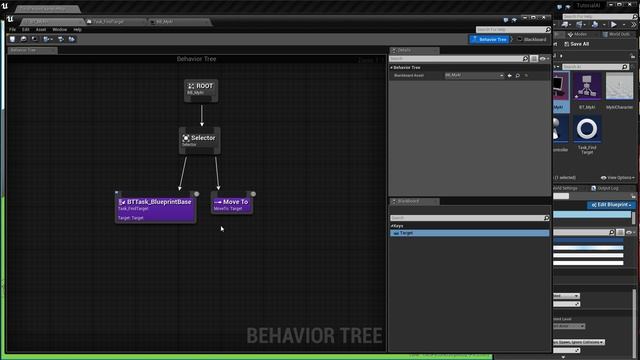Click the Behavior Tree graph panel tab

[33, 50]
